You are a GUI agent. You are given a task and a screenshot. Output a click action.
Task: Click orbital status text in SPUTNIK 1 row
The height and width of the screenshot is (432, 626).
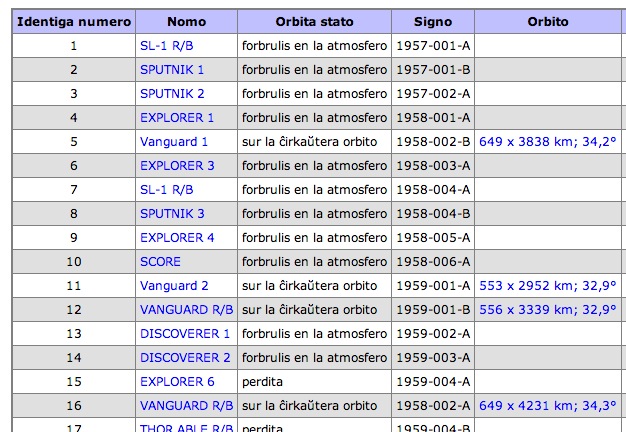(x=314, y=70)
